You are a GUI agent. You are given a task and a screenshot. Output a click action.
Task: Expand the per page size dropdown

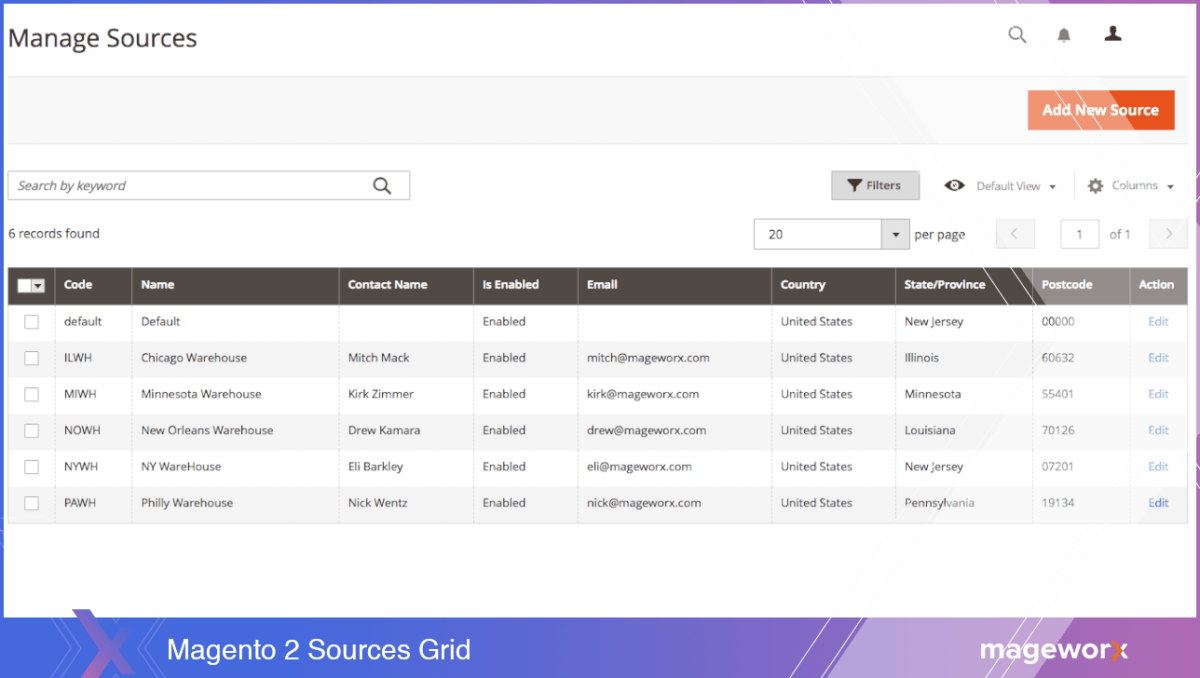point(895,234)
